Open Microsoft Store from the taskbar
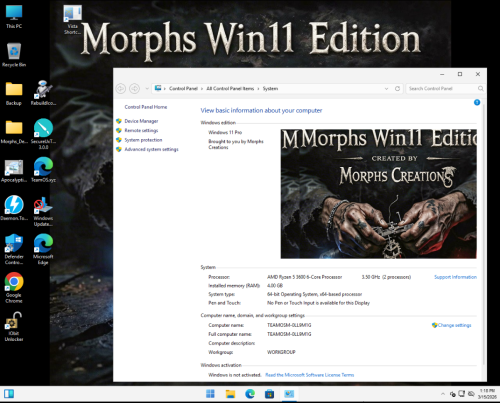Image resolution: width=500 pixels, height=403 pixels. coord(269,394)
